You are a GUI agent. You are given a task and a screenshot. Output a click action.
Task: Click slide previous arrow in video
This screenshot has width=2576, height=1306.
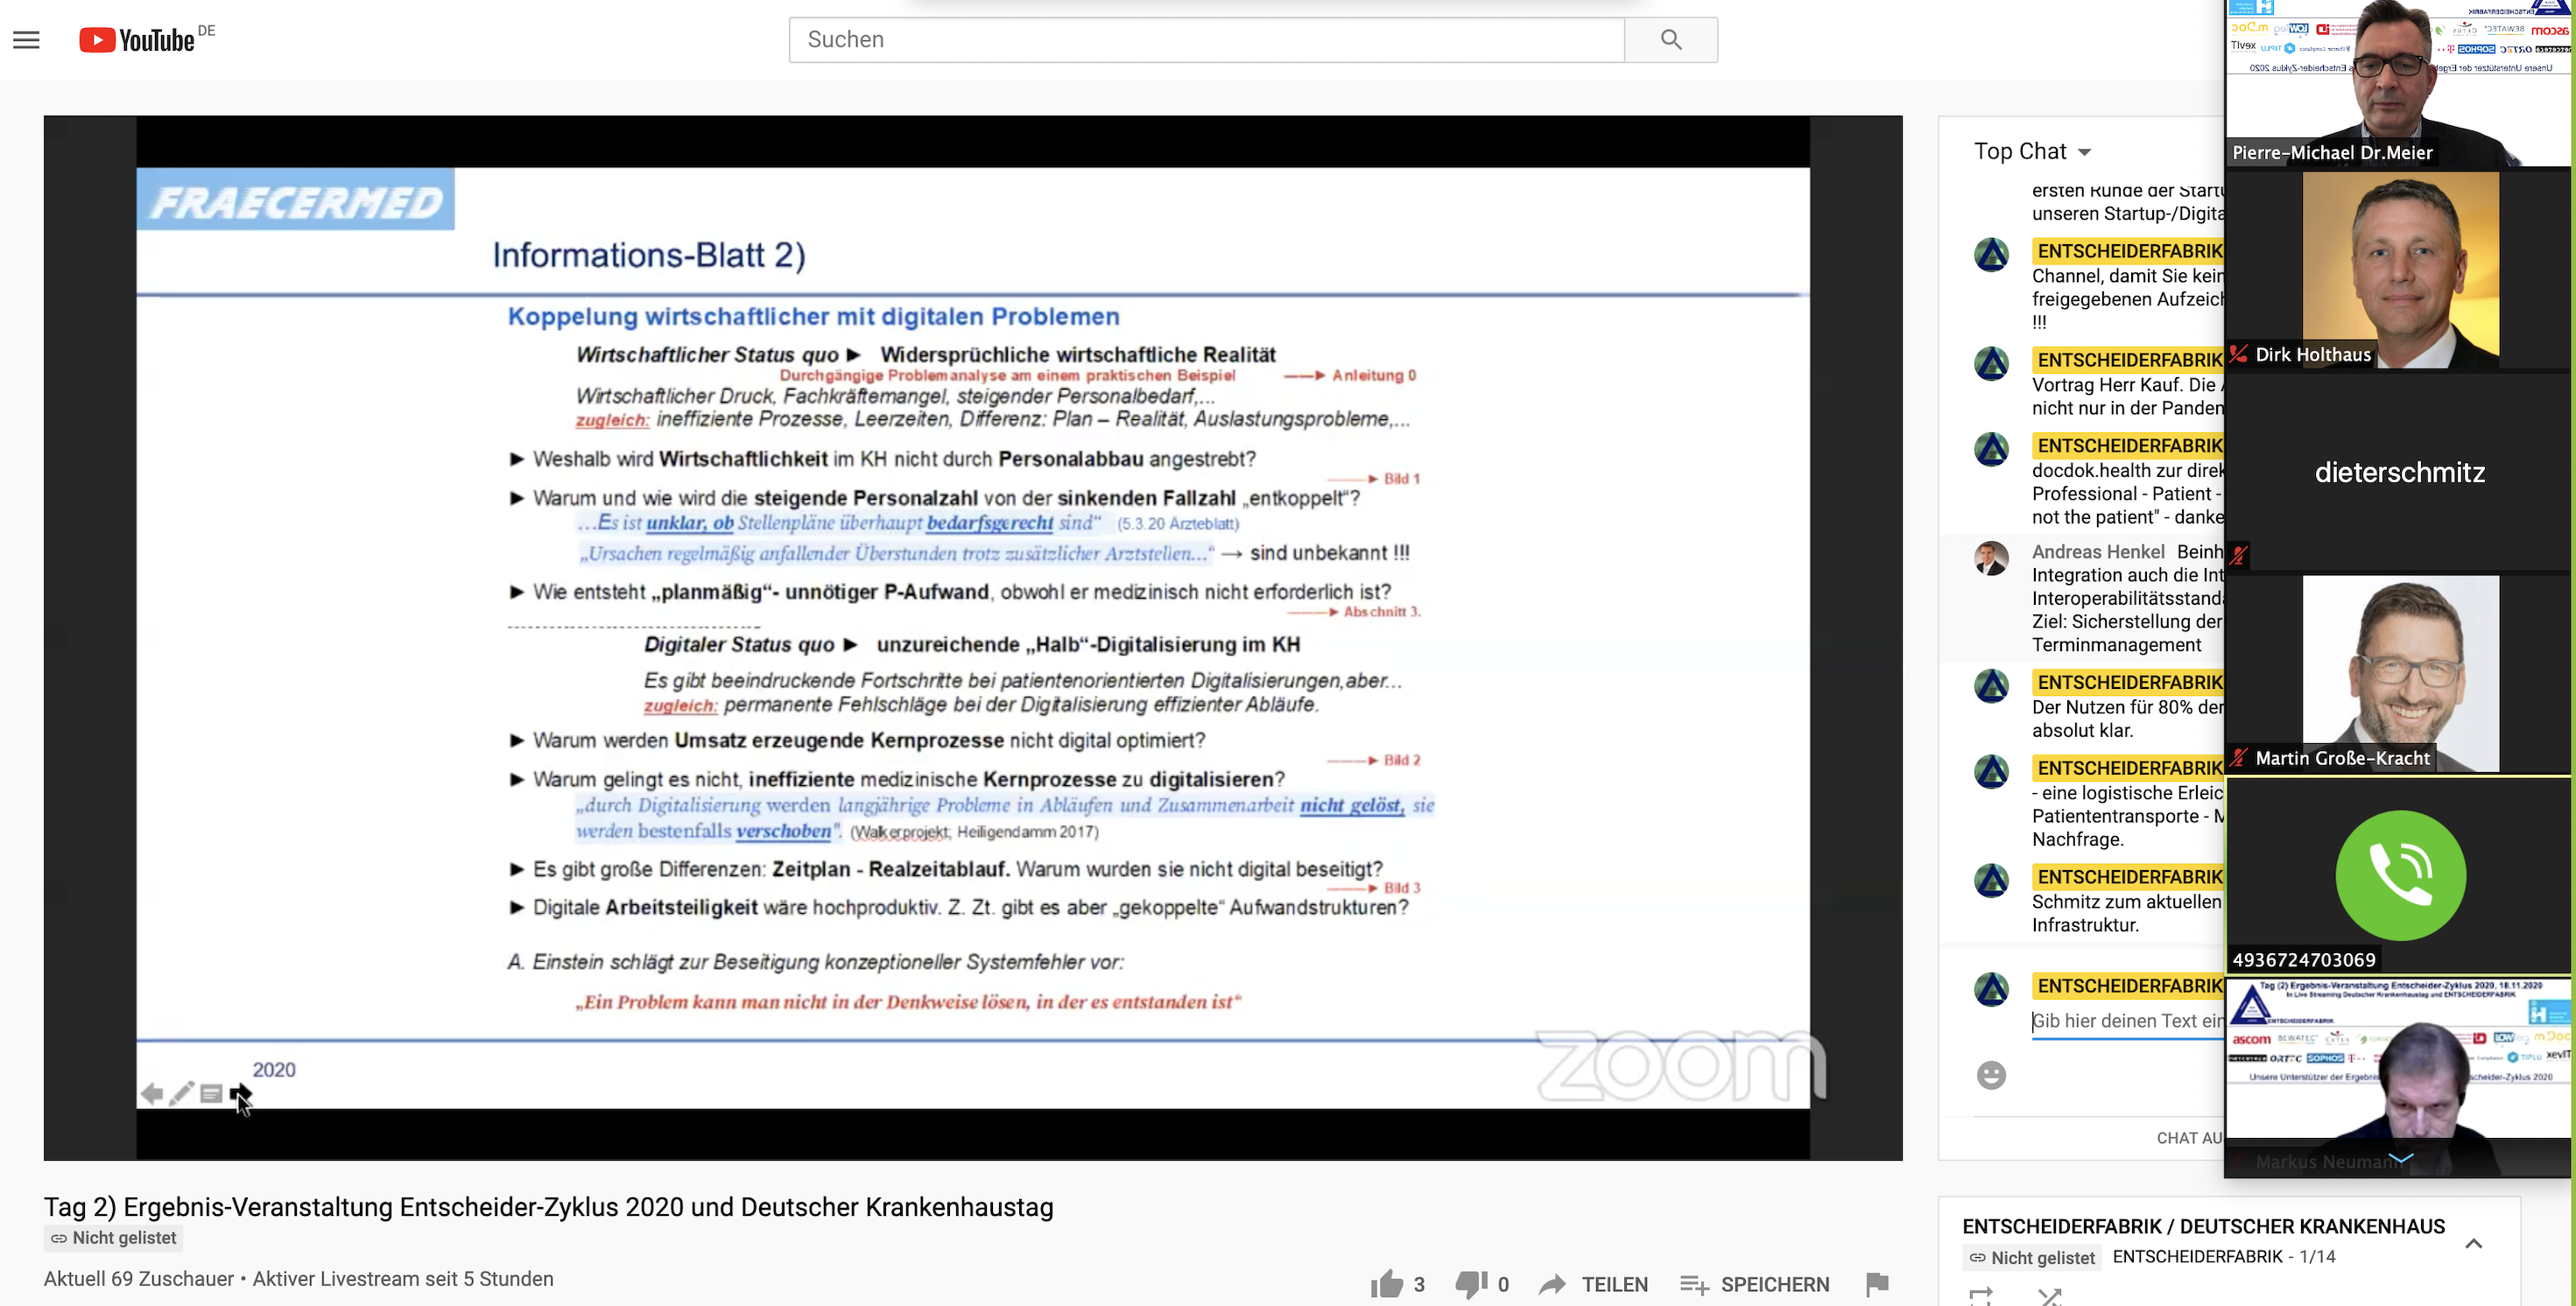click(x=152, y=1093)
